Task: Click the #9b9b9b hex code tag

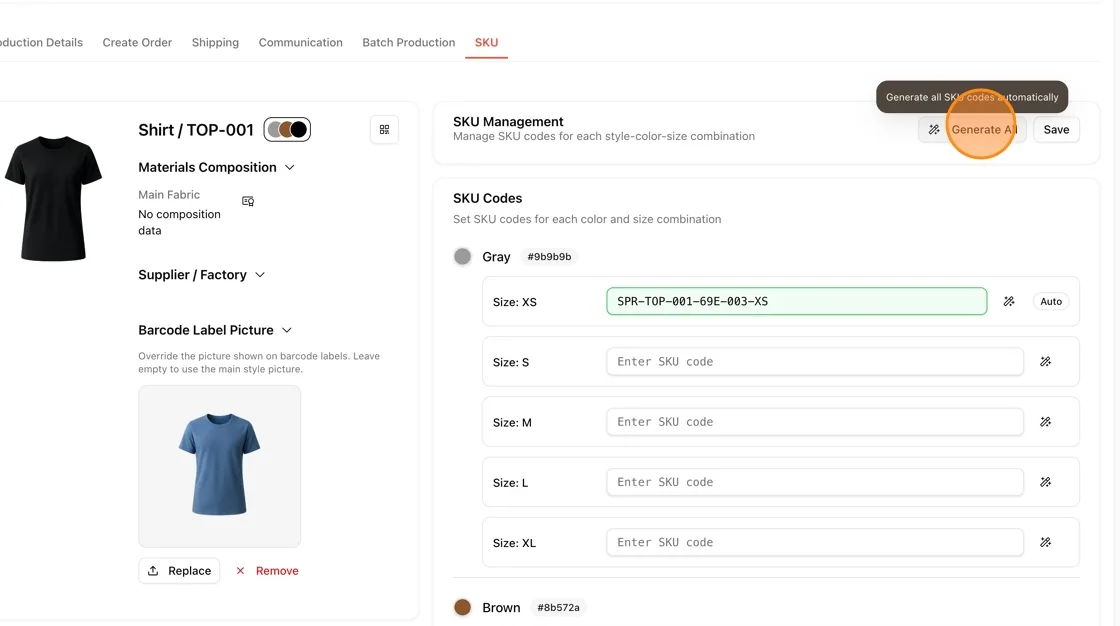Action: pyautogui.click(x=549, y=257)
